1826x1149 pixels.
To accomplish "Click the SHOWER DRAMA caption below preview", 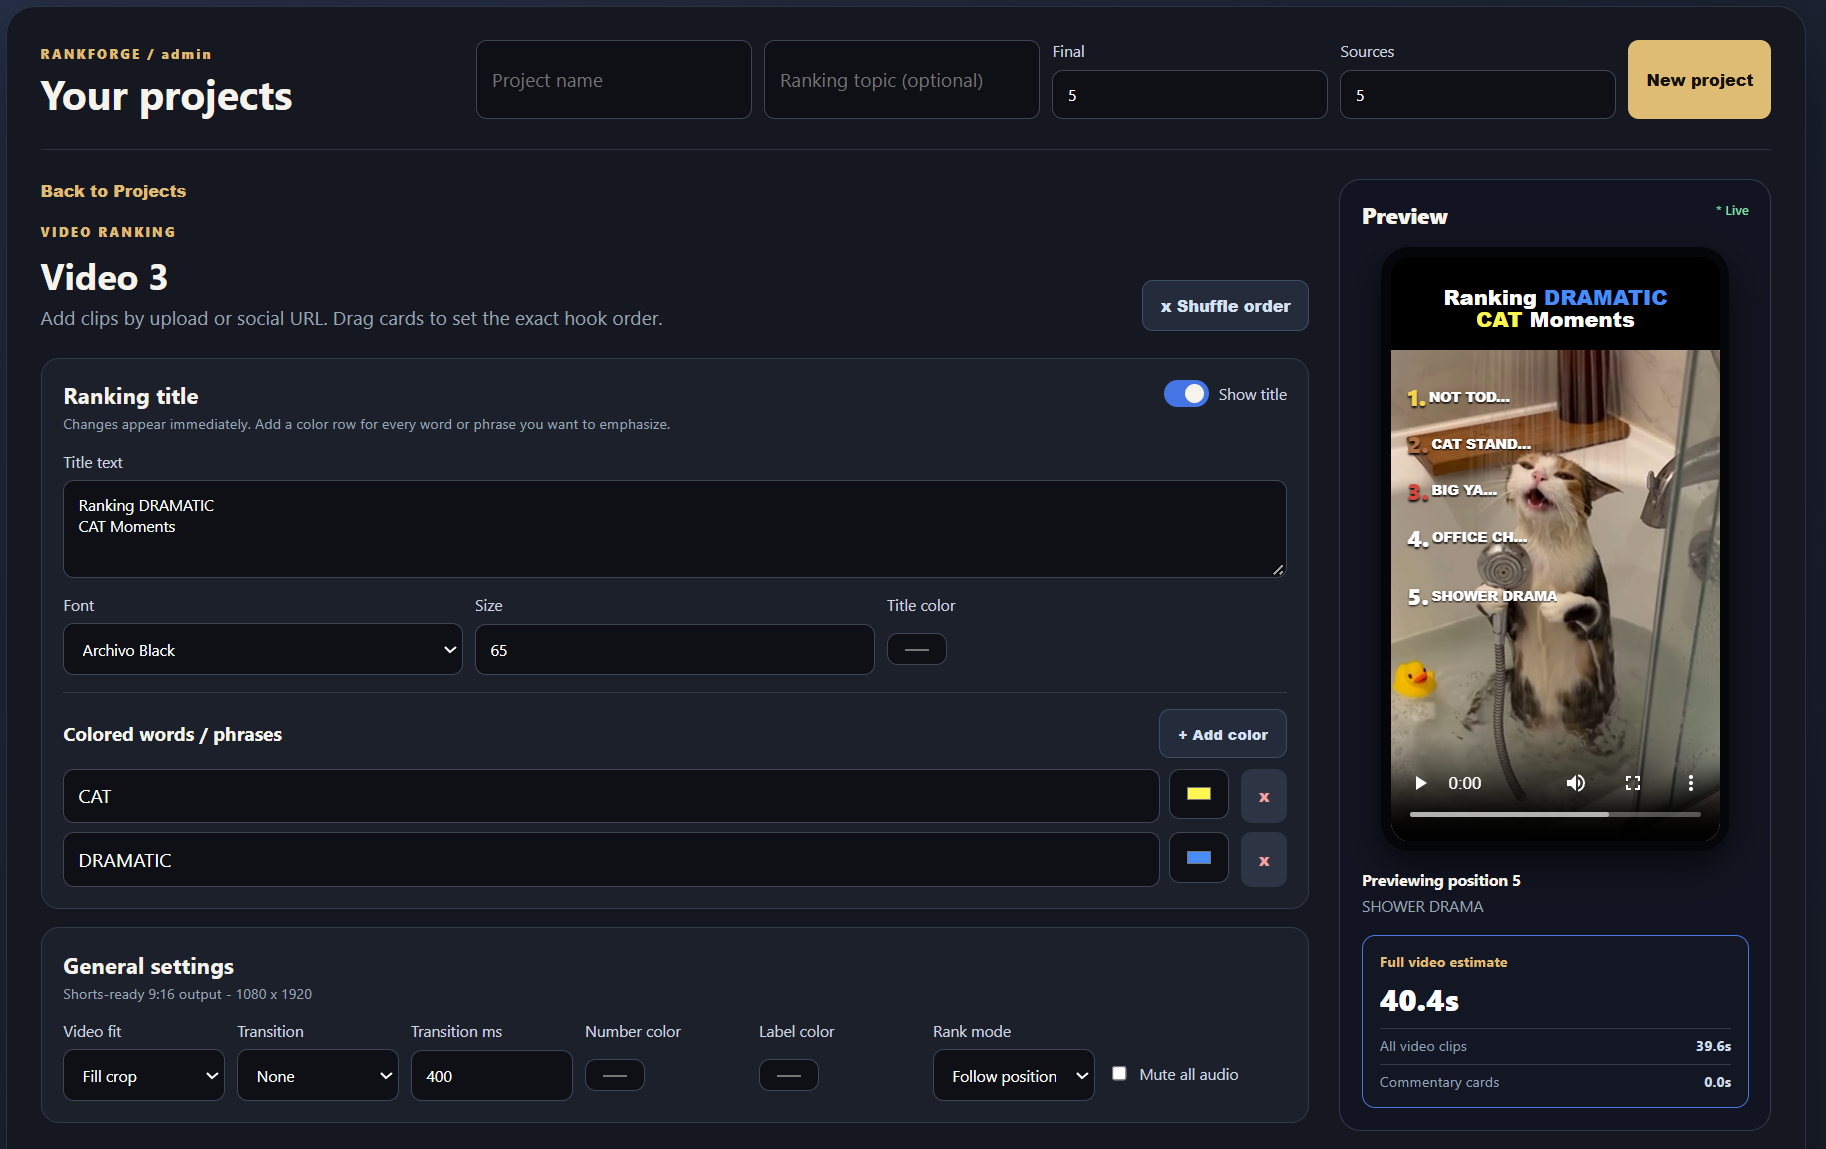I will 1422,907.
